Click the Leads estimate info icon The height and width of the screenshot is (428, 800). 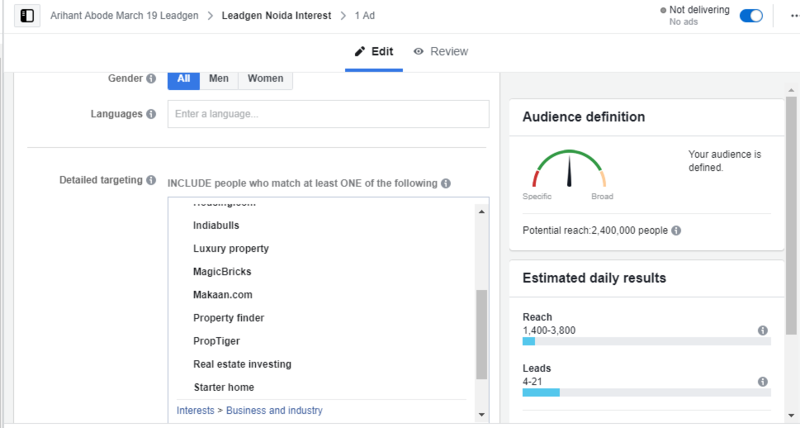pos(763,382)
